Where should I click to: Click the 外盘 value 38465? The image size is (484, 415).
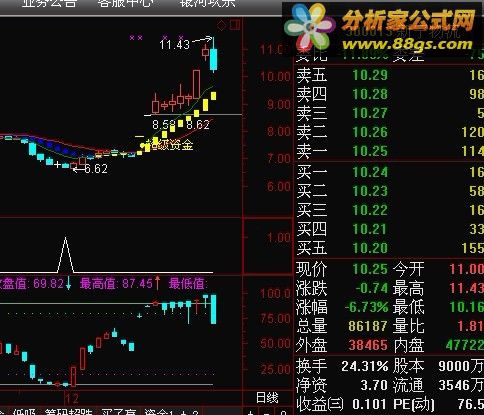click(368, 345)
